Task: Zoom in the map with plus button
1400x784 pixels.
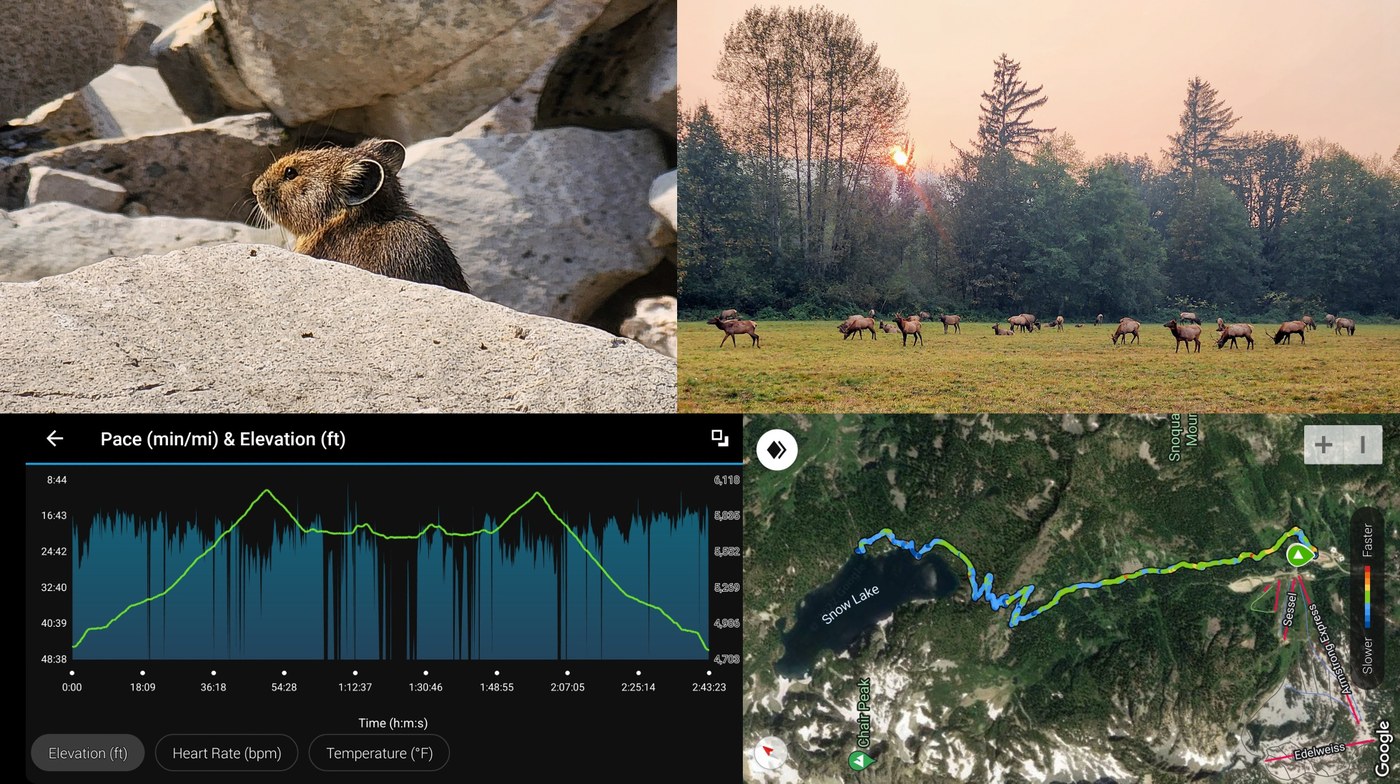Action: tap(1323, 445)
